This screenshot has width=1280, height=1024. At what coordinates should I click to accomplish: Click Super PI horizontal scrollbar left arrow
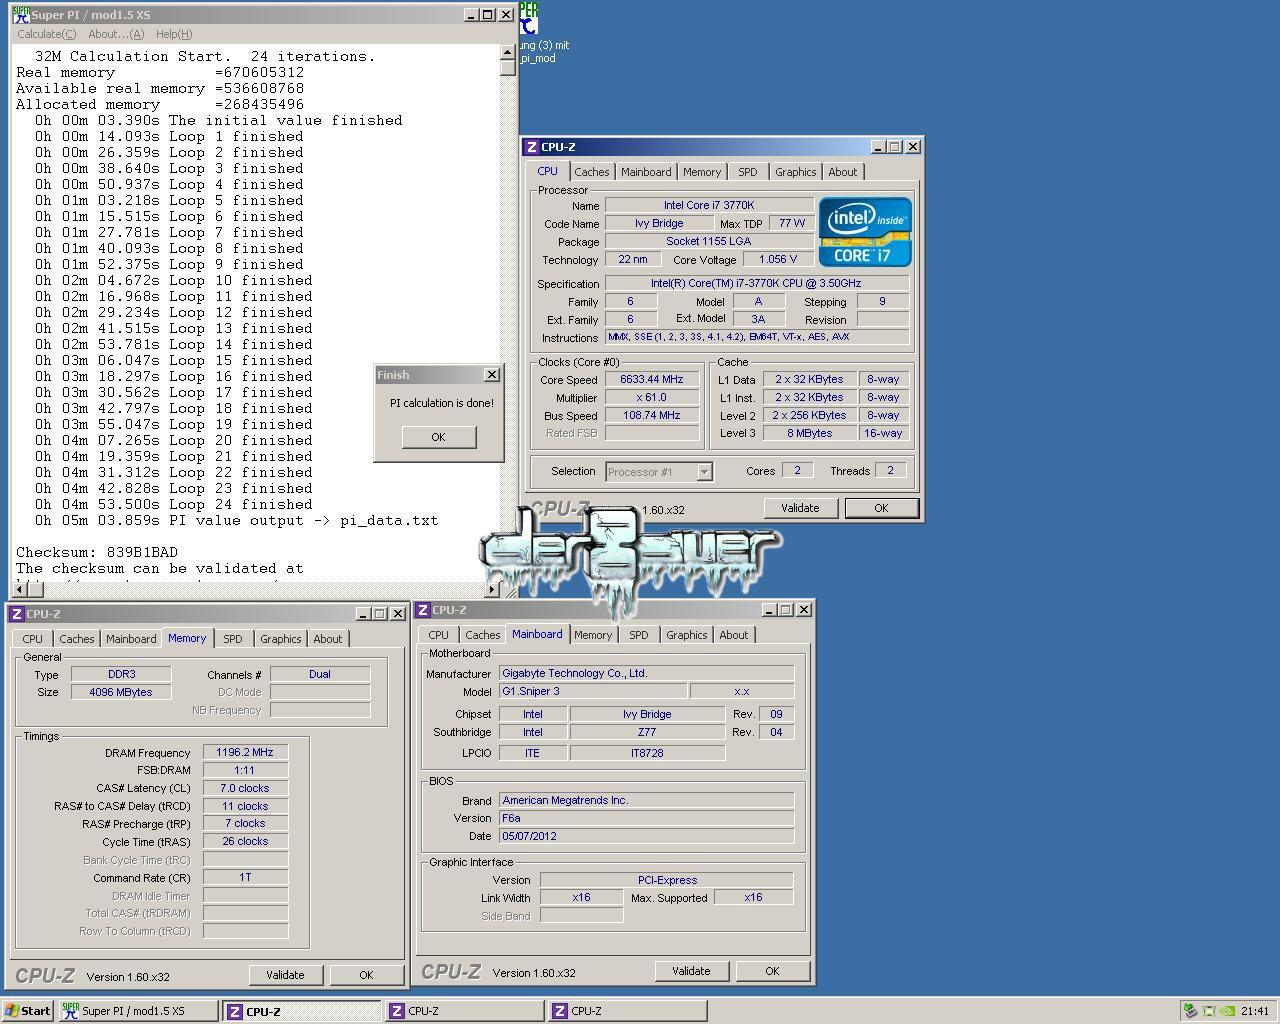click(x=20, y=589)
